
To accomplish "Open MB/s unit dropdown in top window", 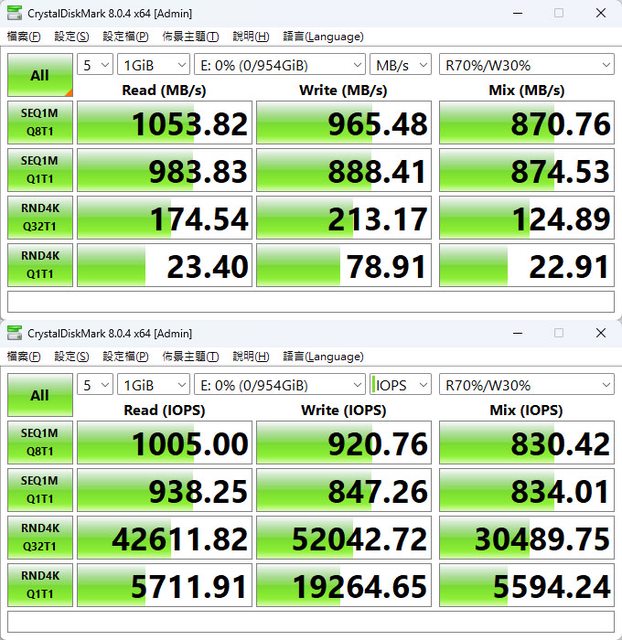I will 400,64.
